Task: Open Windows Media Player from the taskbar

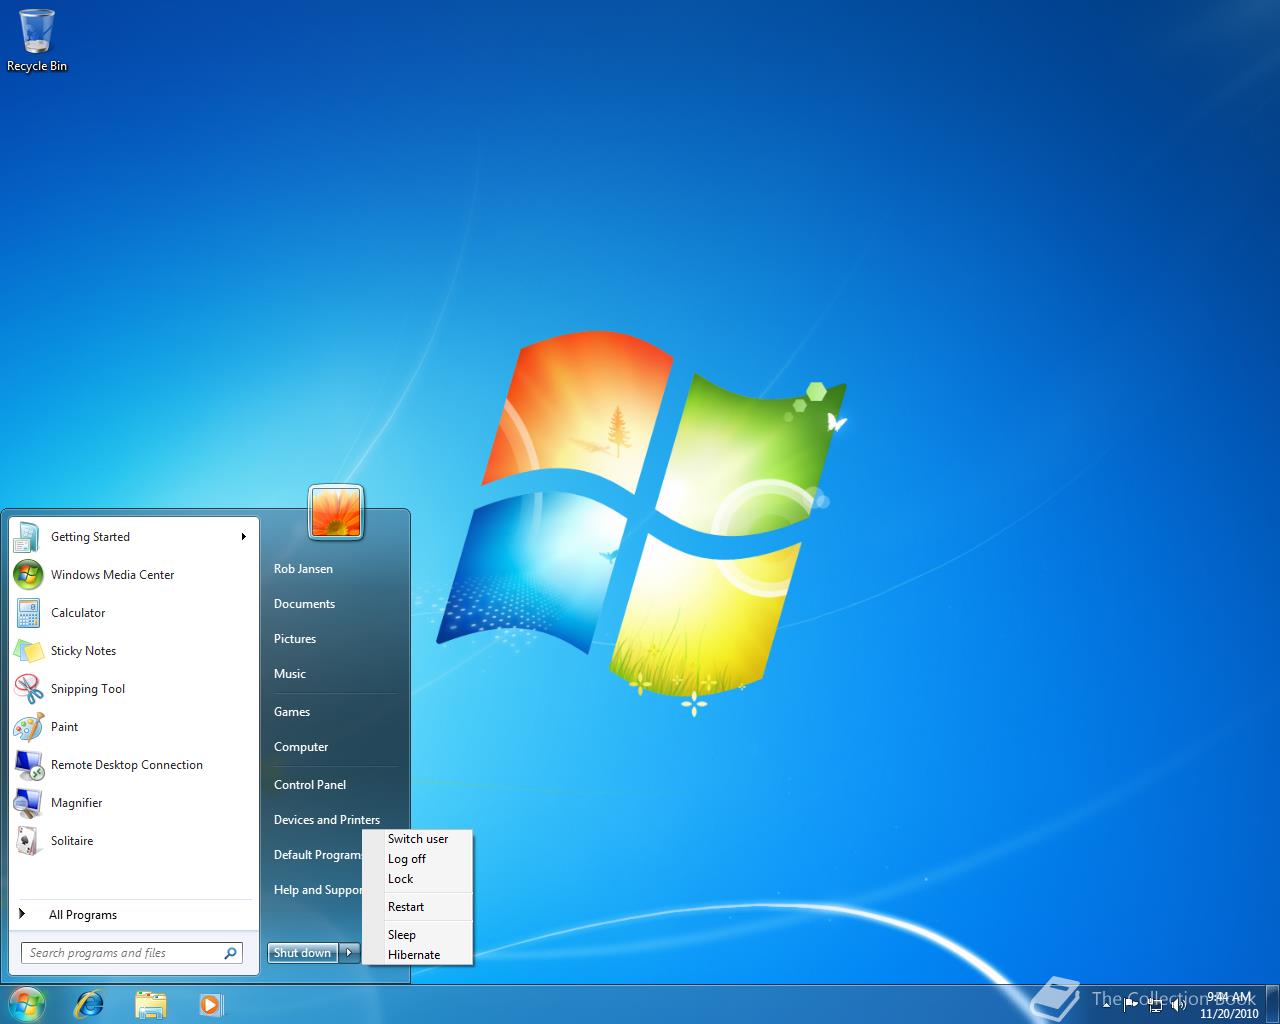Action: pos(210,1004)
